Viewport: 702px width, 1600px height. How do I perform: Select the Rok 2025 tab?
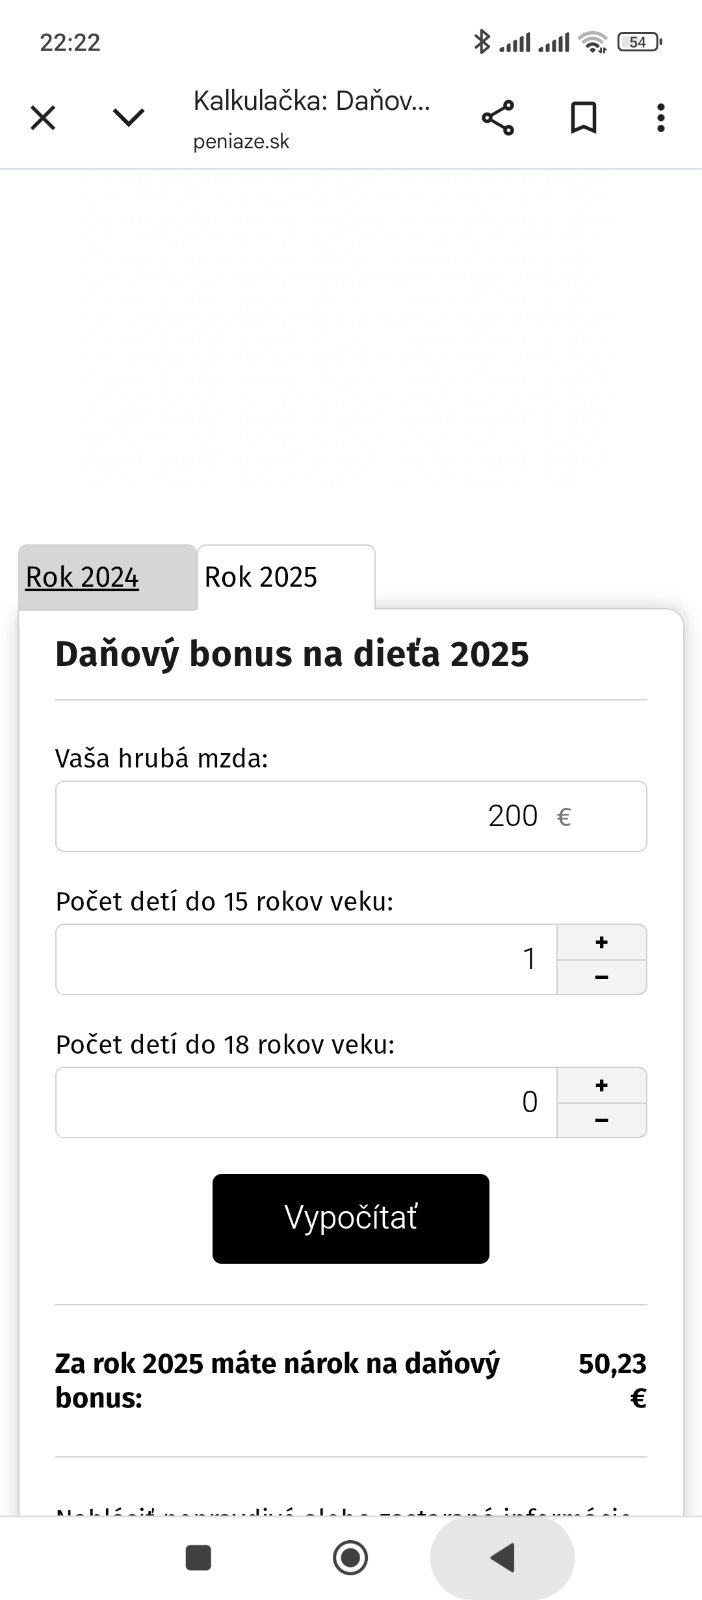(261, 577)
